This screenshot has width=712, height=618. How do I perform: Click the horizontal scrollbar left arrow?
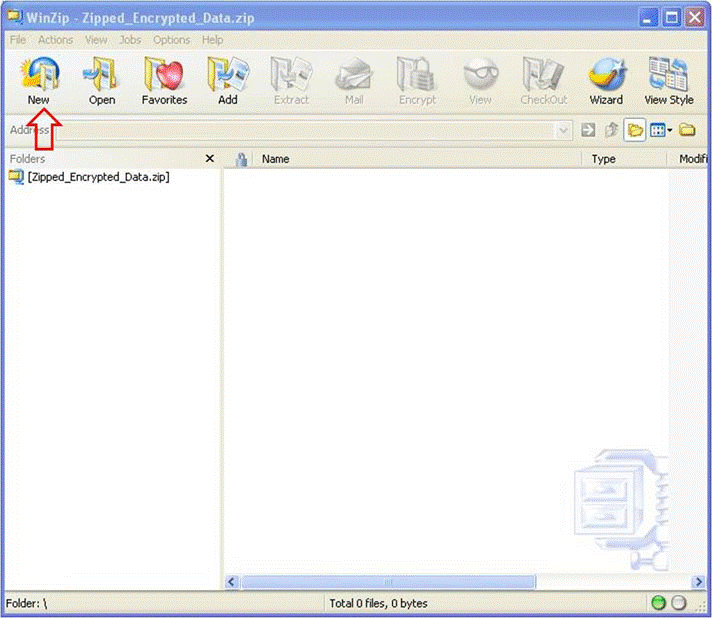click(232, 582)
